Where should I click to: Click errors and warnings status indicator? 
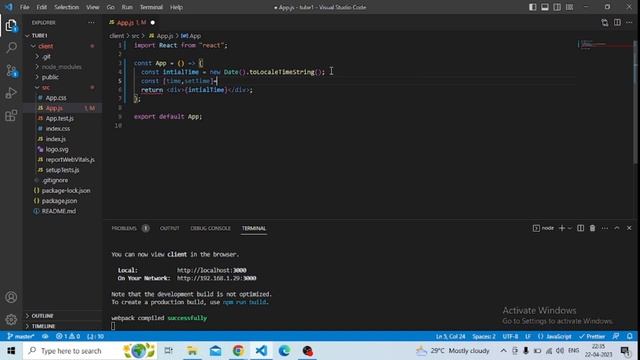(68, 336)
